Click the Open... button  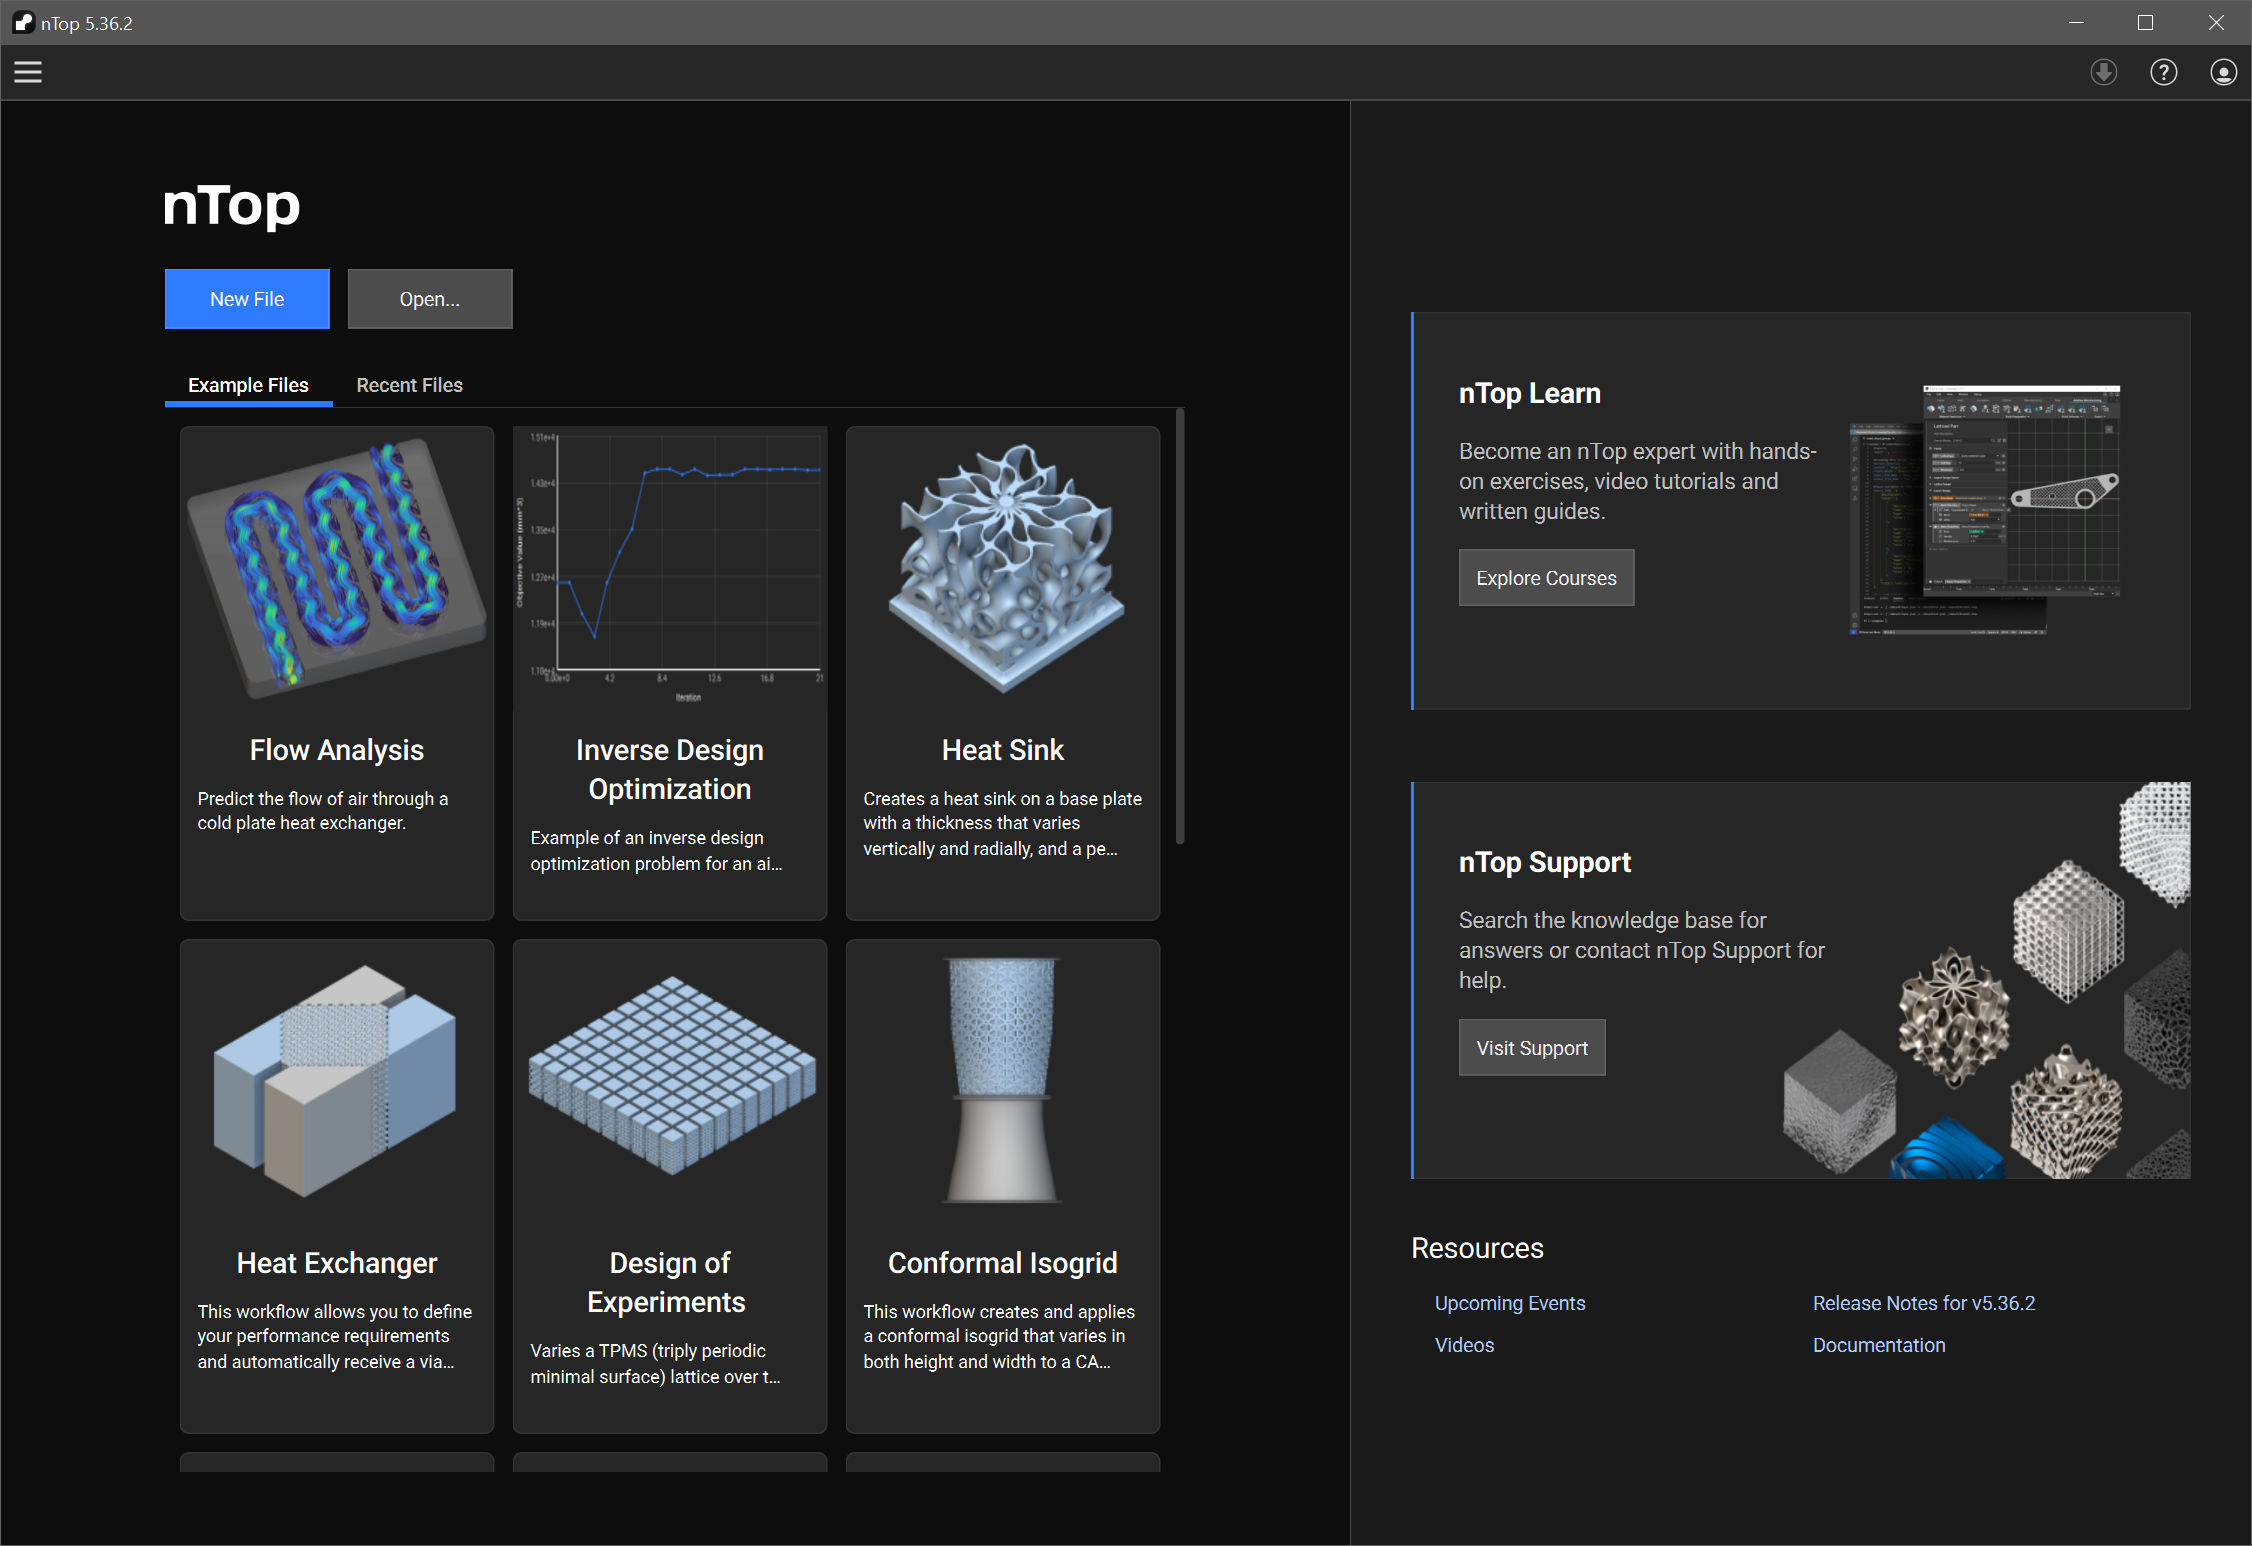429,298
